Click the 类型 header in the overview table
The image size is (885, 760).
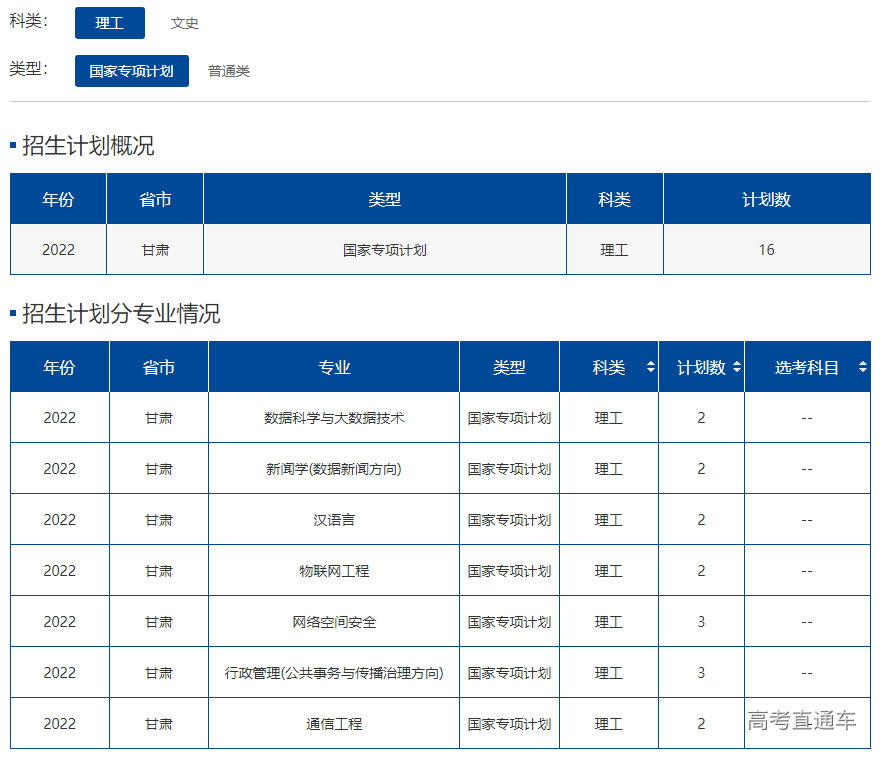click(x=384, y=199)
